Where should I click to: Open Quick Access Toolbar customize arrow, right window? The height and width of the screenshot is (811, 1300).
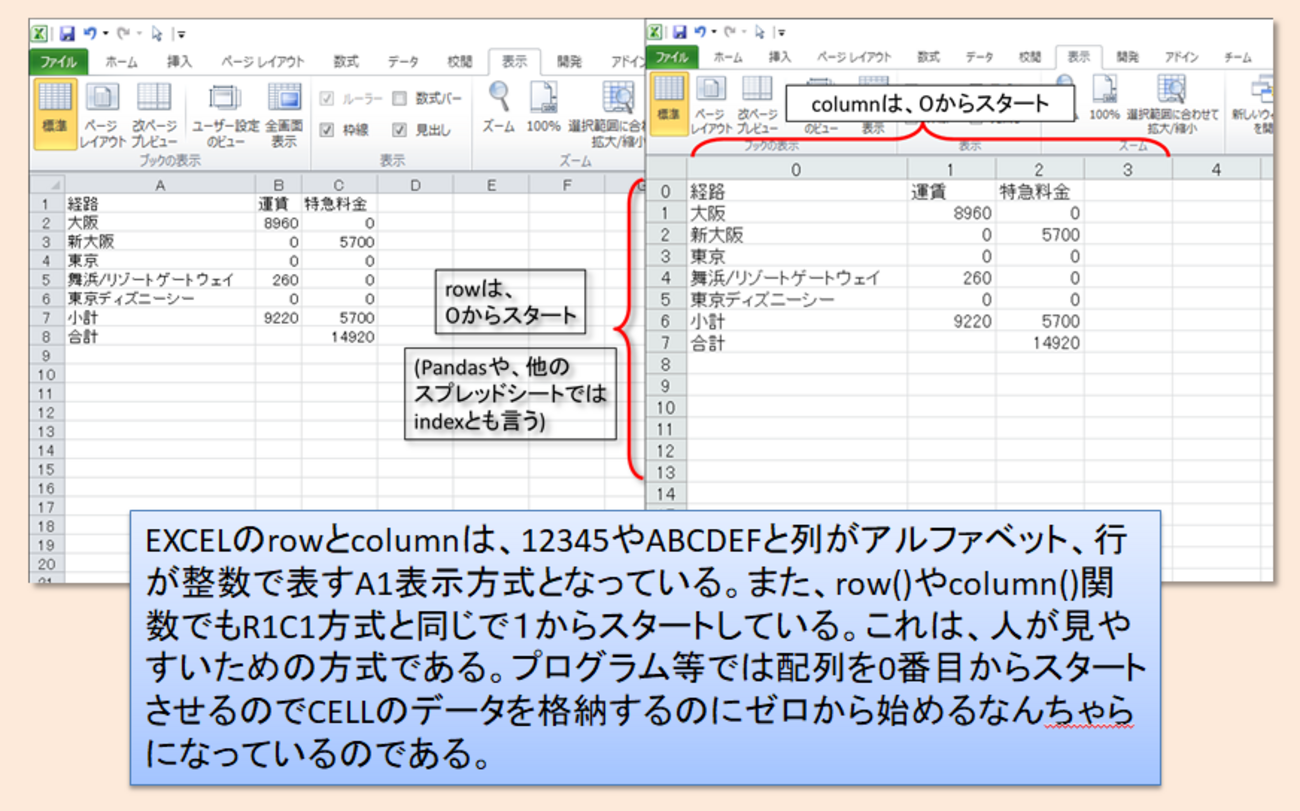coord(781,33)
